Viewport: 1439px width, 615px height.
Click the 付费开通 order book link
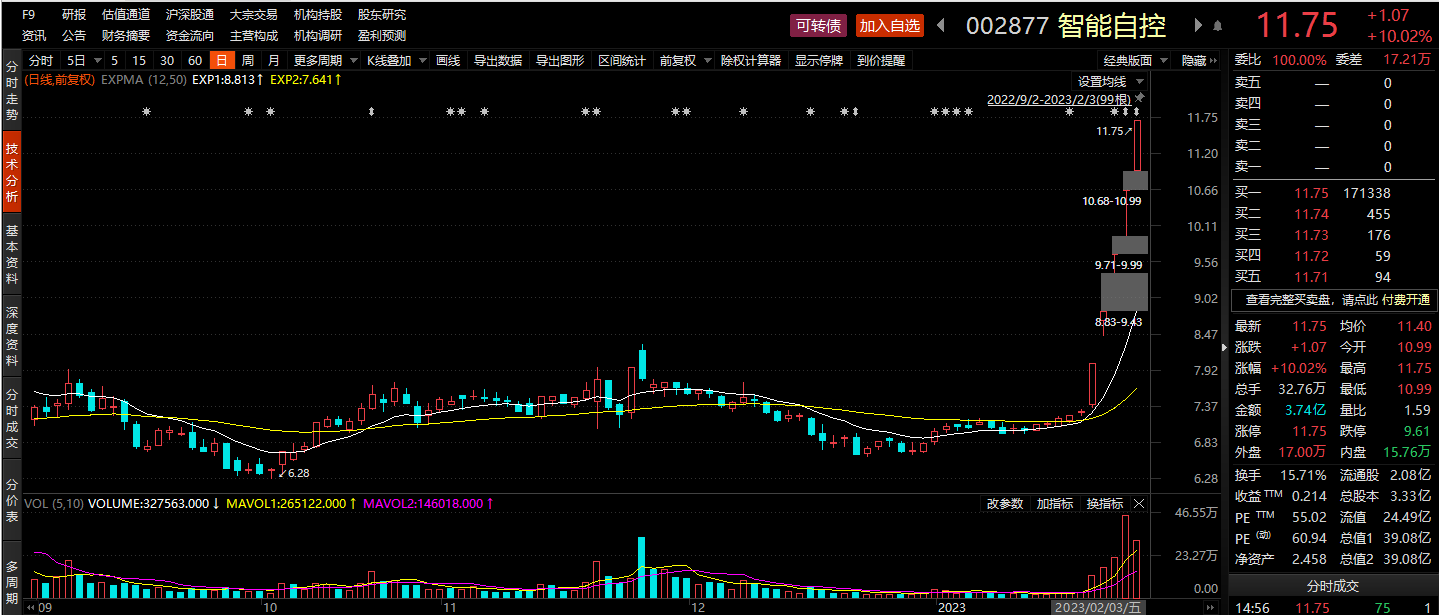(x=1408, y=299)
